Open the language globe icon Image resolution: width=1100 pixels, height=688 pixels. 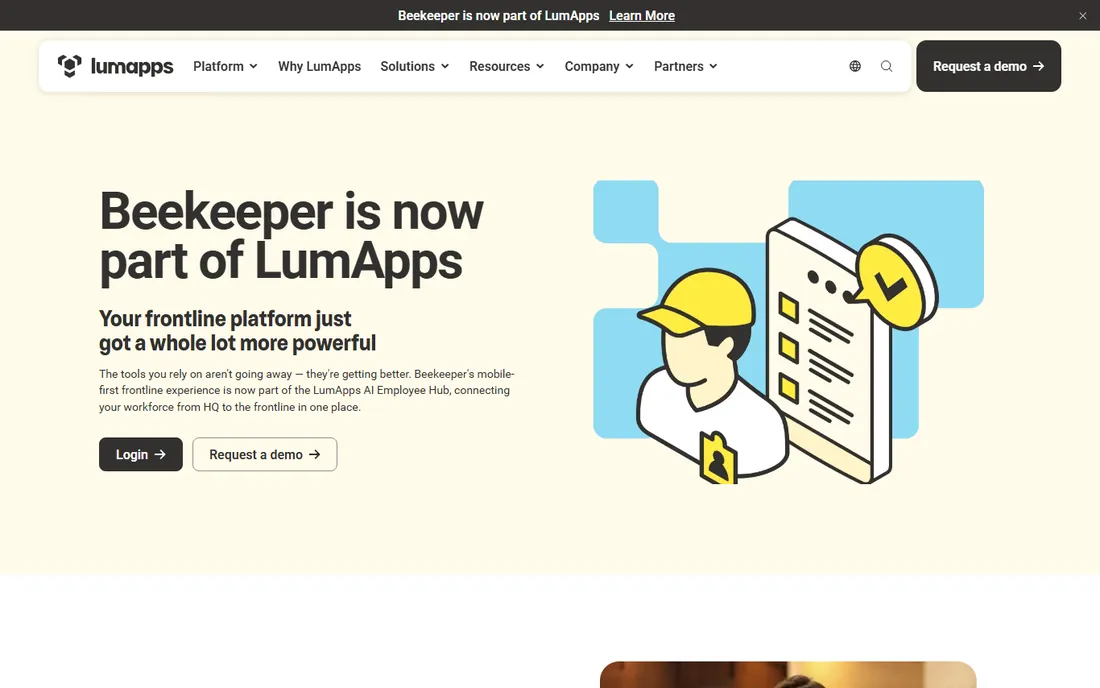tap(854, 66)
